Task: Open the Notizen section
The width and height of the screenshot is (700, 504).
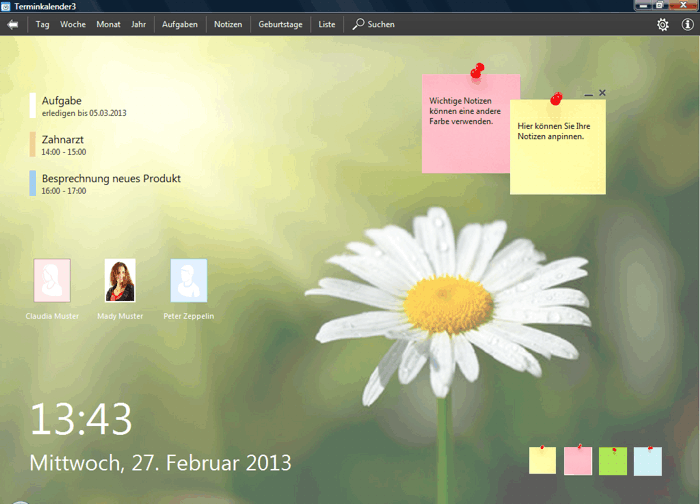Action: pyautogui.click(x=228, y=24)
